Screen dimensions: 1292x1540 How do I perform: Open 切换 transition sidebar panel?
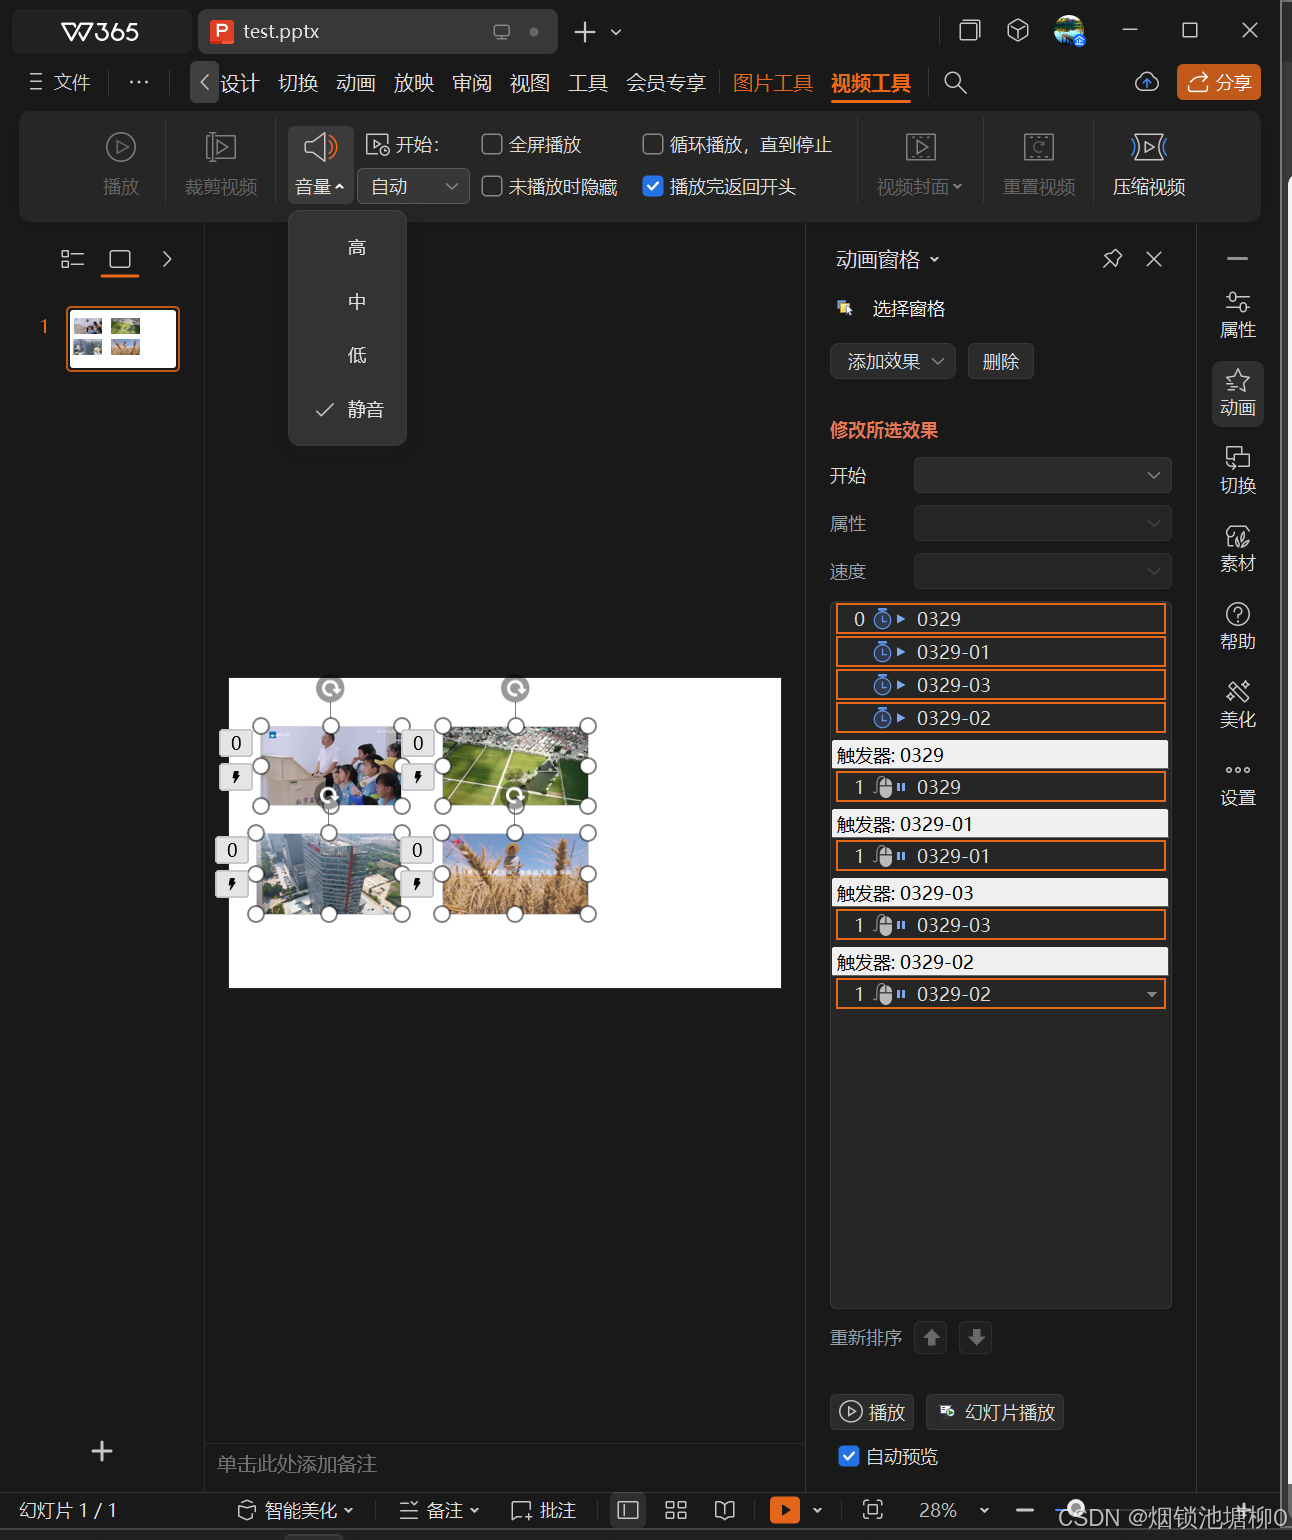(1238, 471)
